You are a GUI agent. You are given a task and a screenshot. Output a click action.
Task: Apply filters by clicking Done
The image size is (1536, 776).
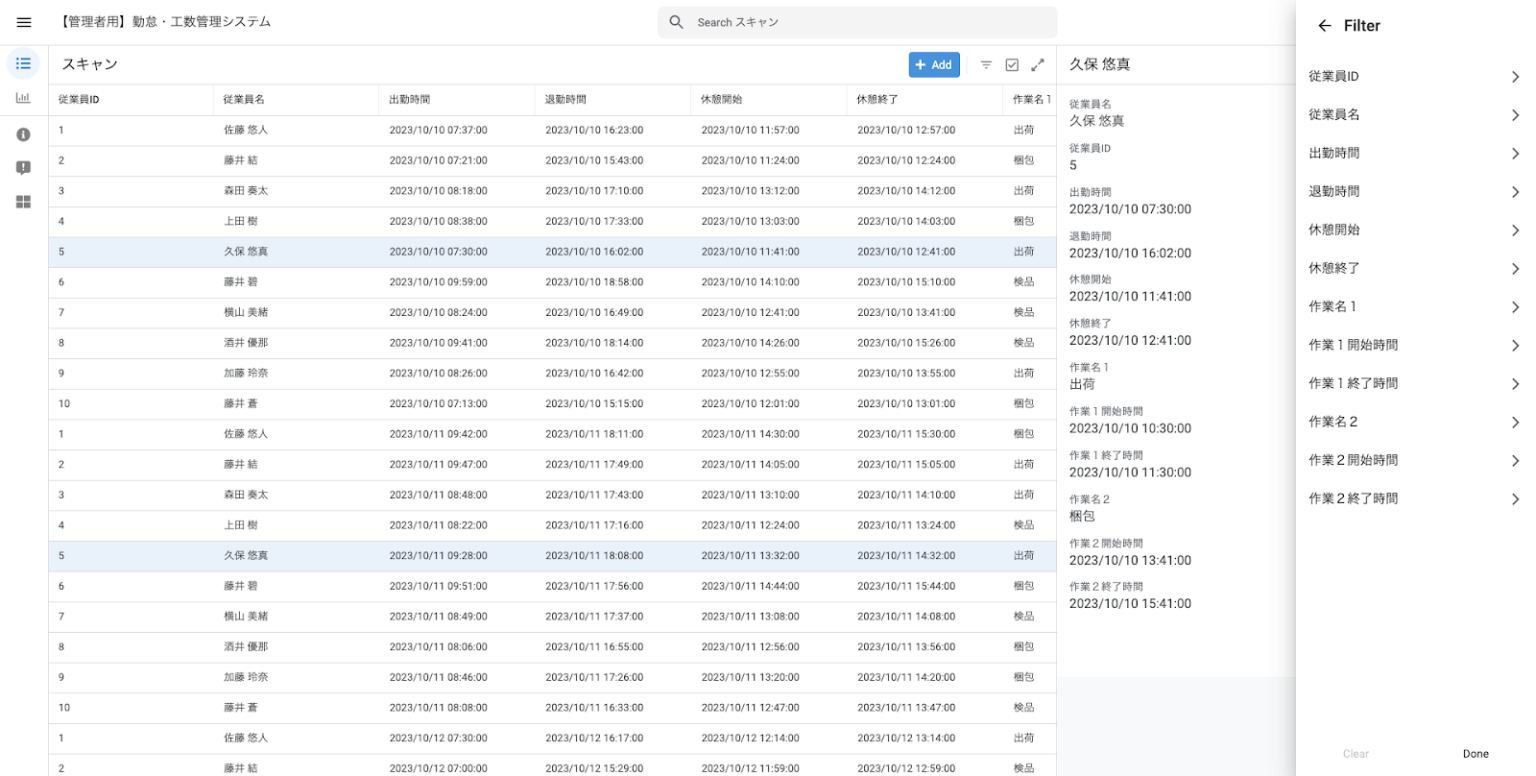[1475, 753]
